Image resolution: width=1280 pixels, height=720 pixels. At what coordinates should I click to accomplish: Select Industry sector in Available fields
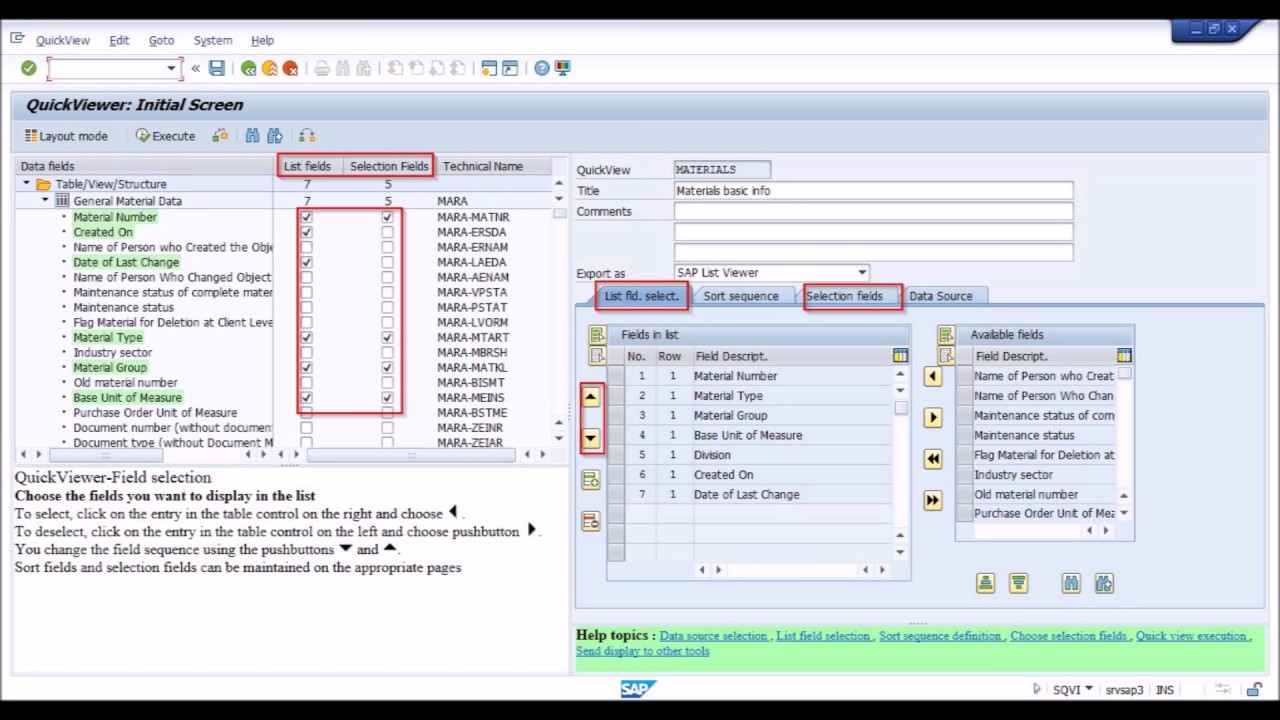pos(1037,475)
